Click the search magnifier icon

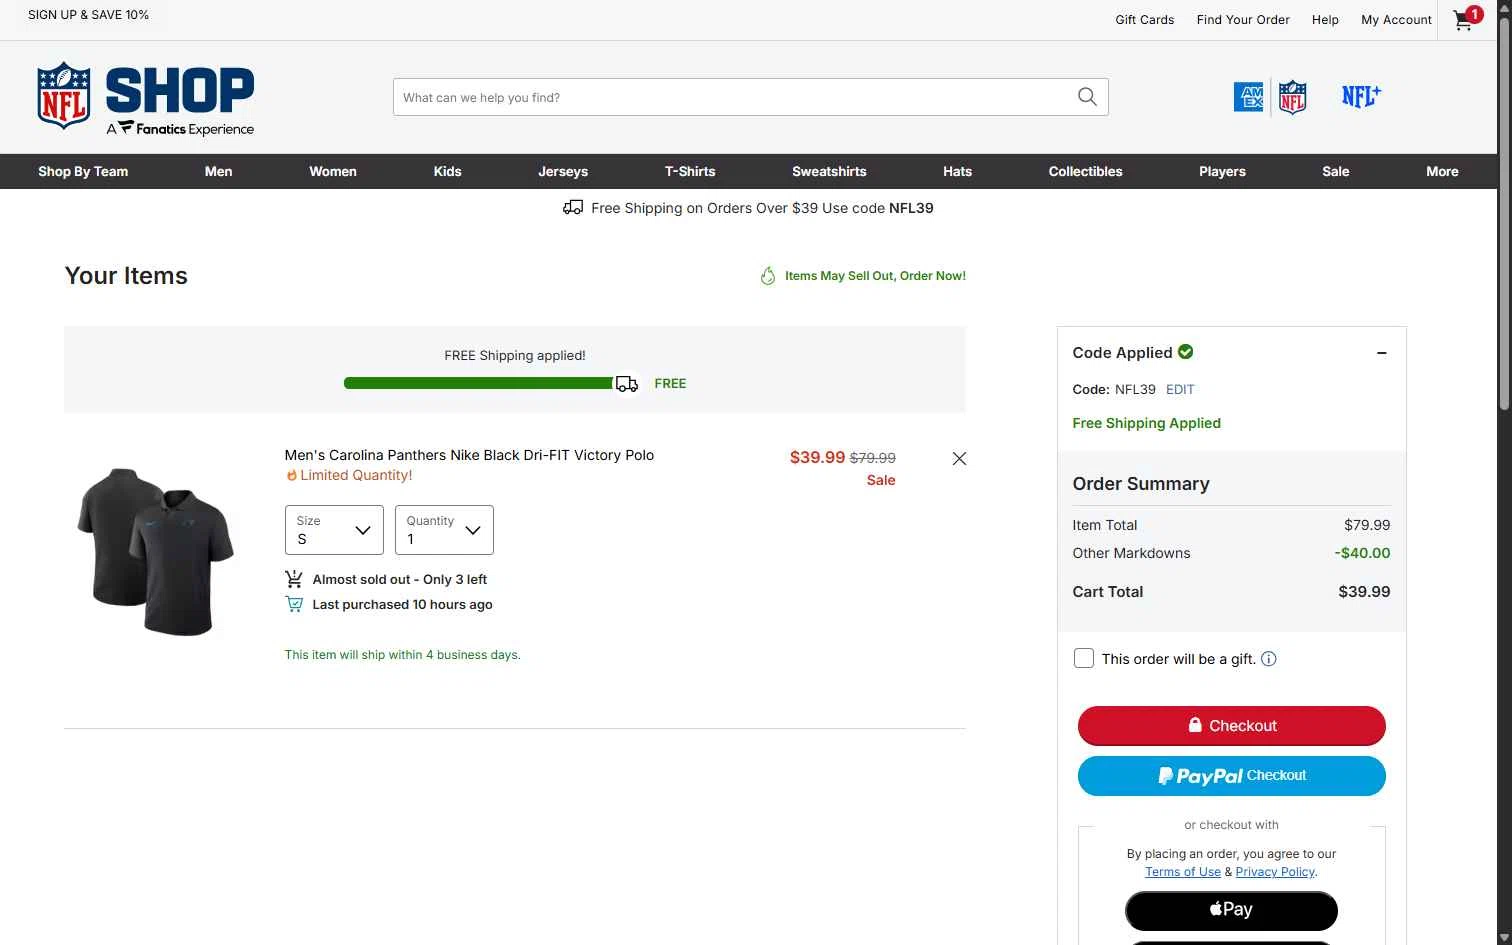tap(1087, 97)
